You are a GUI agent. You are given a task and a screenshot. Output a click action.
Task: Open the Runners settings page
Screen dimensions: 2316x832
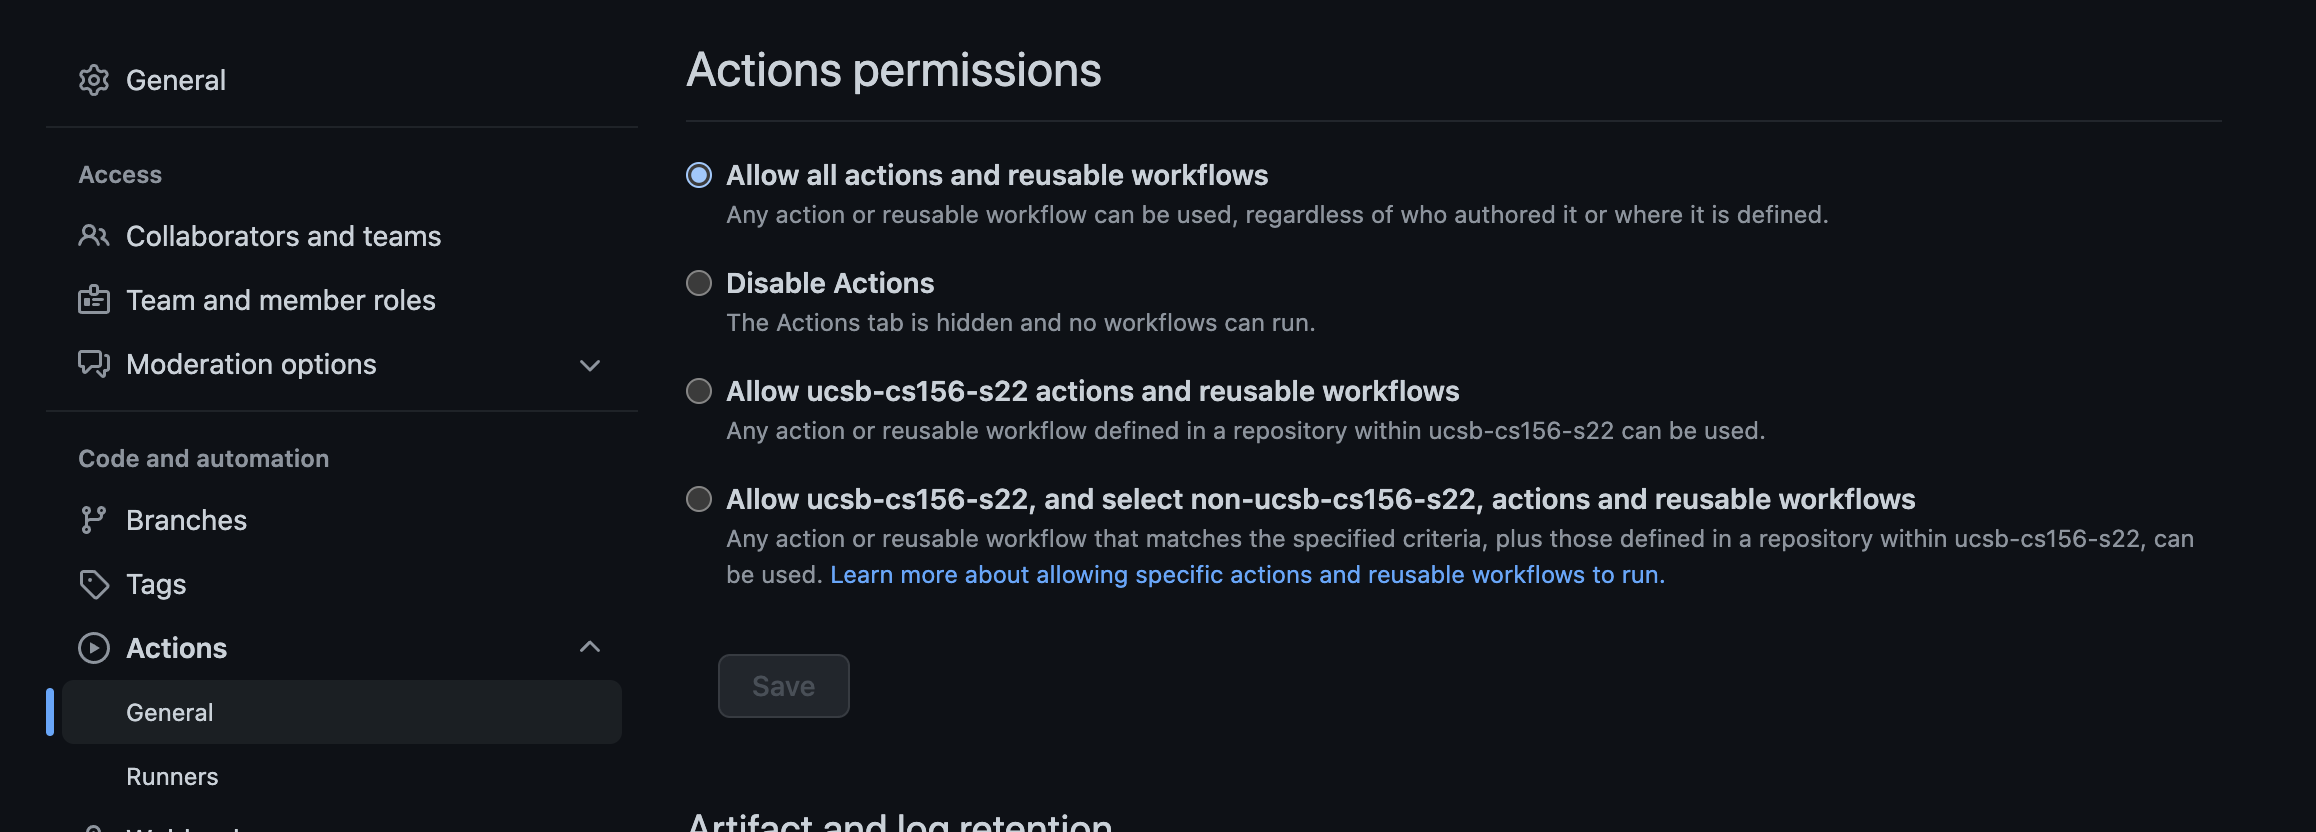172,776
